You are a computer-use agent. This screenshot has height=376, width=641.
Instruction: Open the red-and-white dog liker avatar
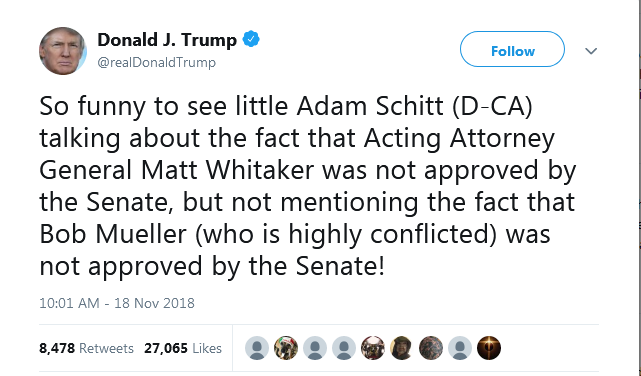373,348
